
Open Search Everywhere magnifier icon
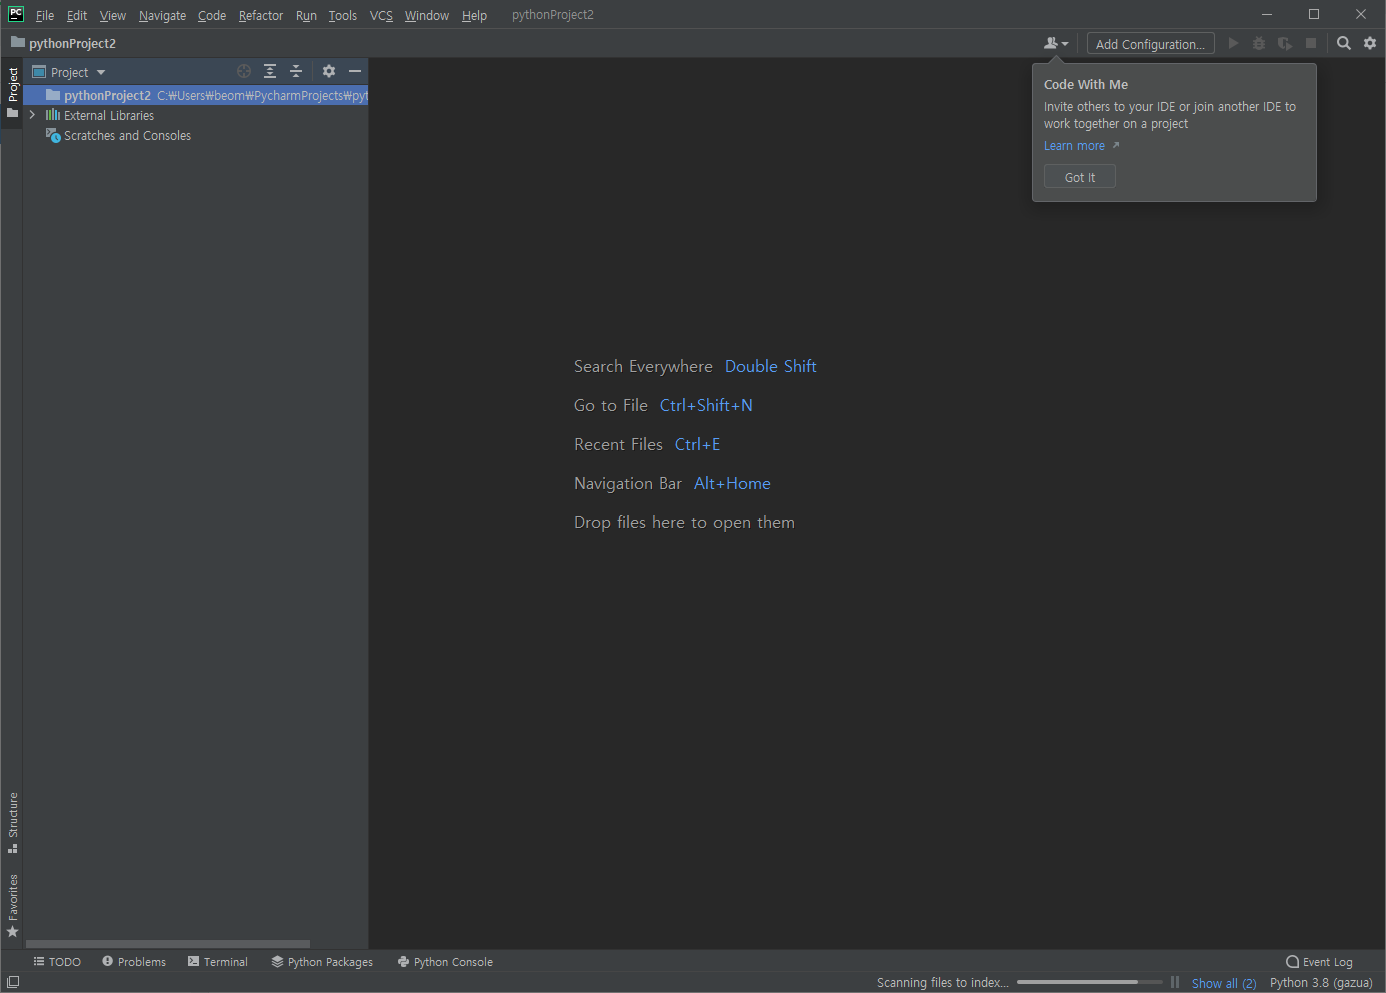(1344, 43)
